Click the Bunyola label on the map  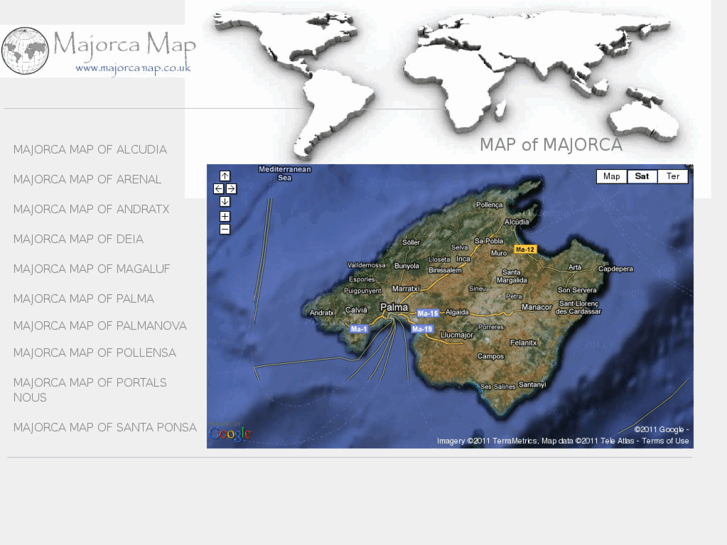(407, 266)
